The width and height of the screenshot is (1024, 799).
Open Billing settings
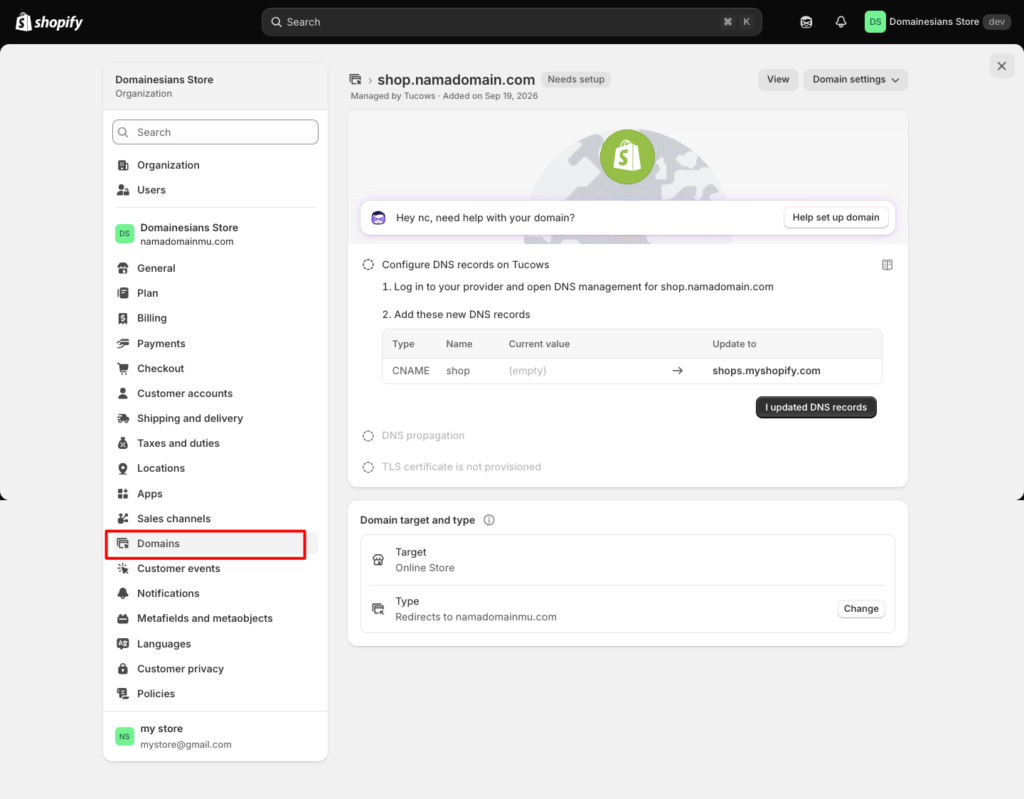(215, 318)
